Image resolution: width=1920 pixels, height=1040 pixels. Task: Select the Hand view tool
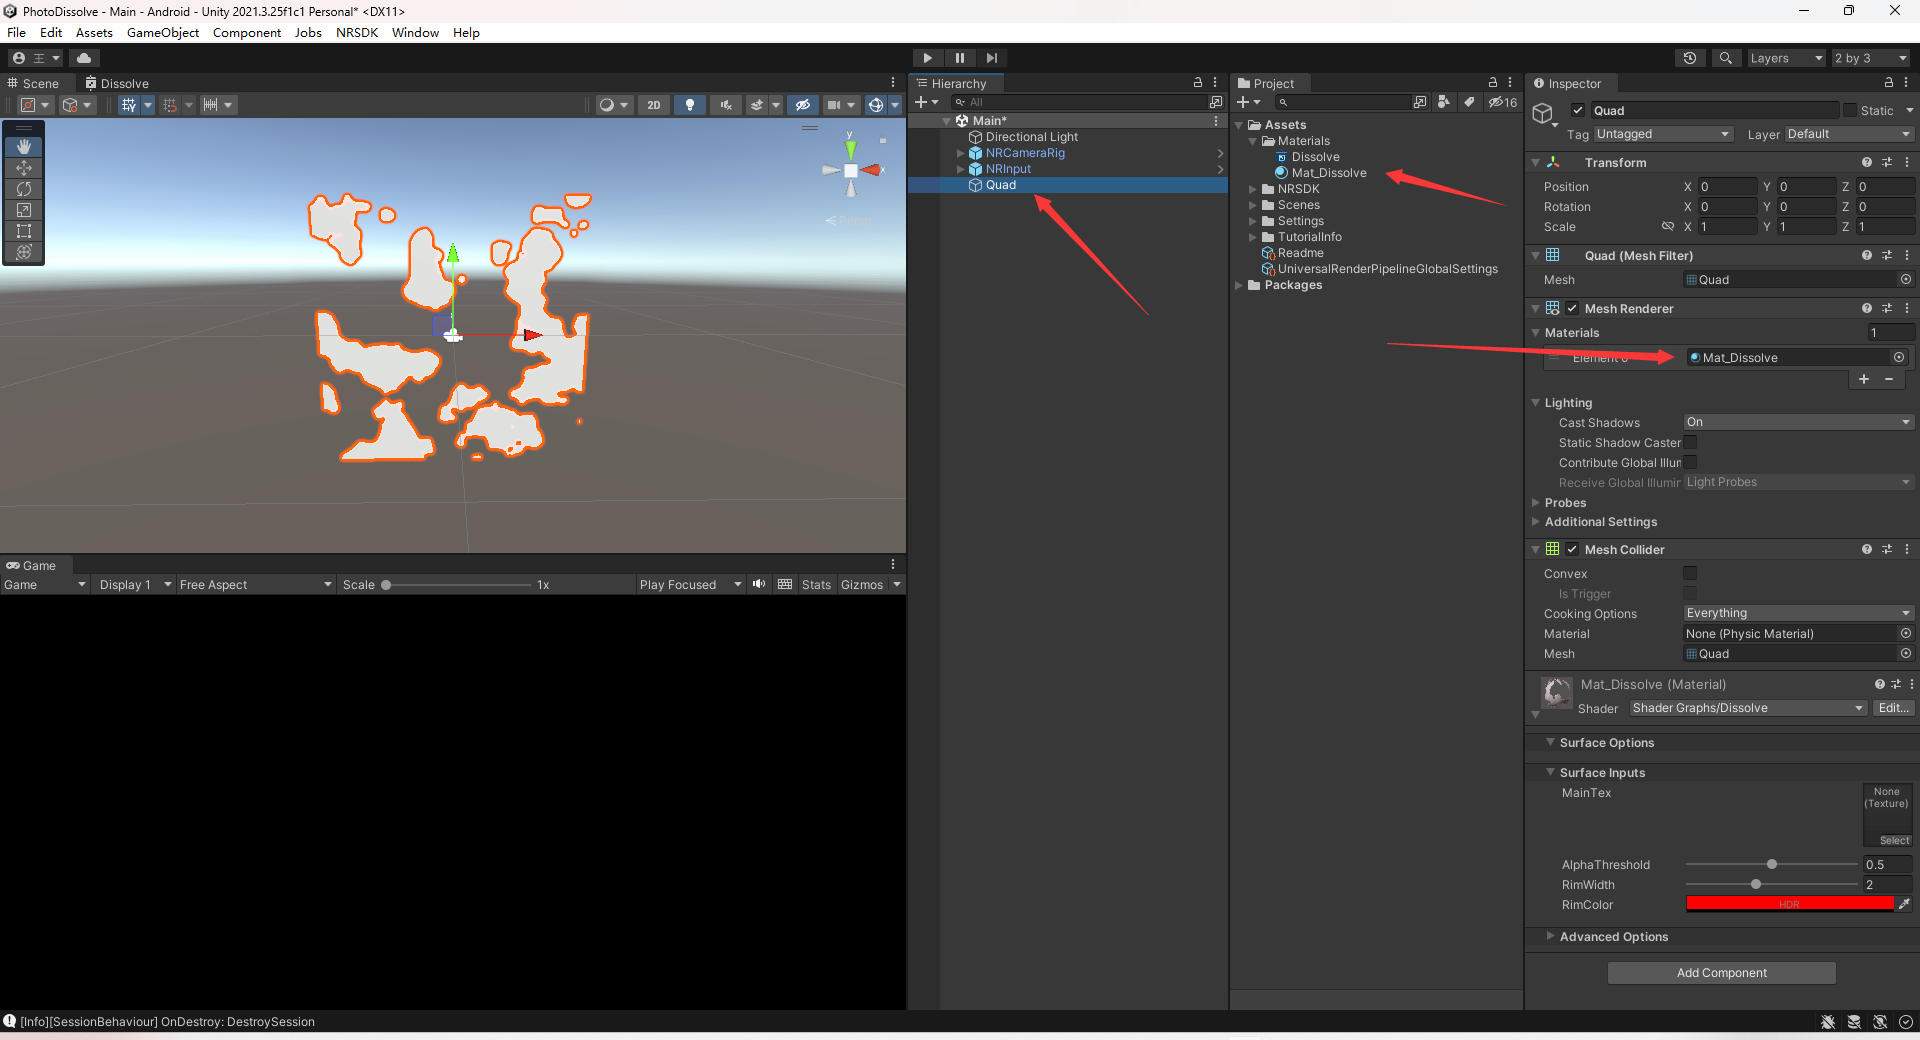[24, 147]
